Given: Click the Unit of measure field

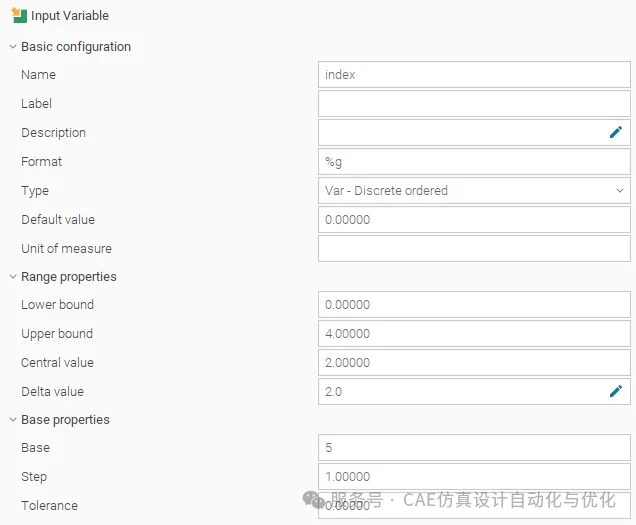Looking at the screenshot, I should [x=474, y=249].
